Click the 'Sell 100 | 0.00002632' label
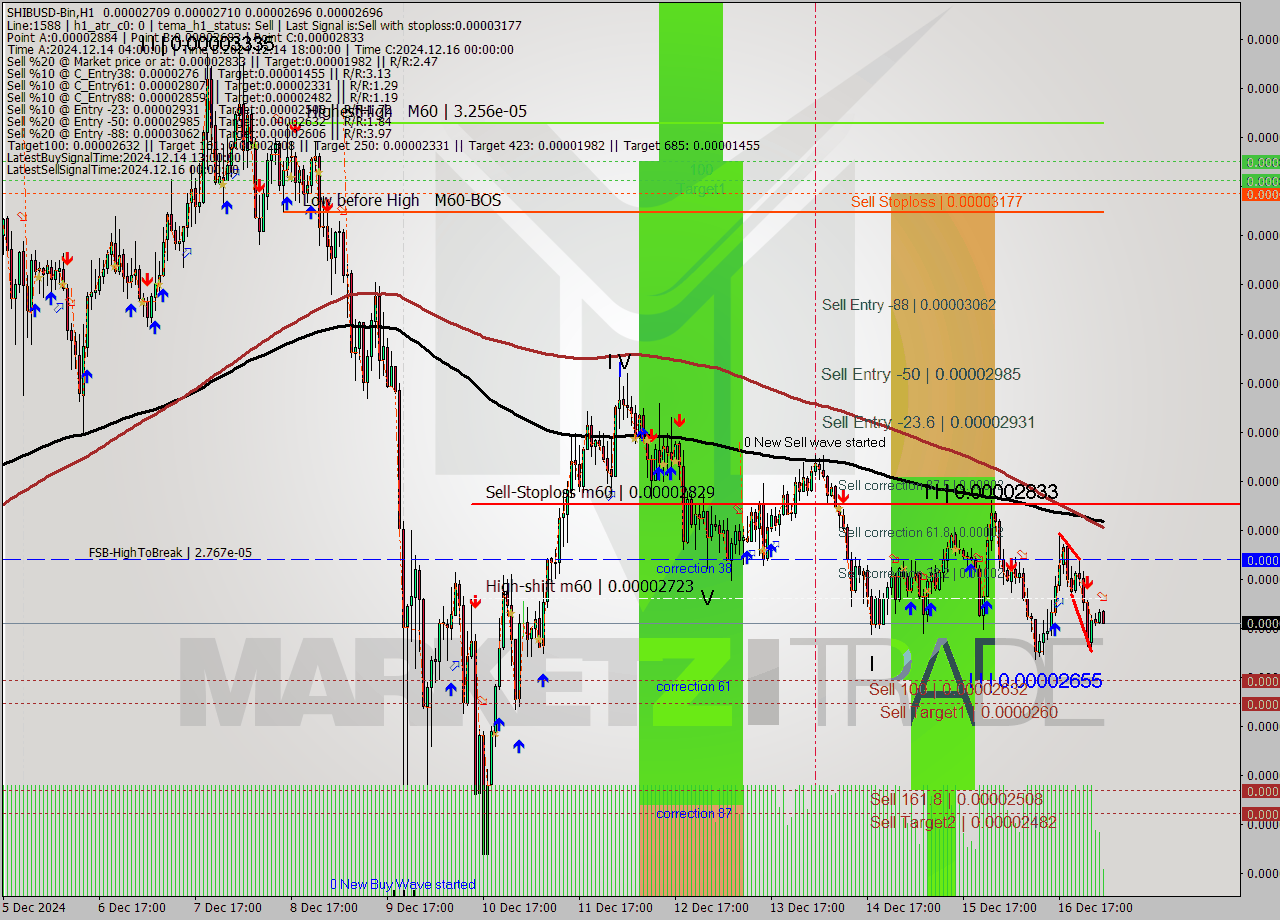 pos(948,689)
